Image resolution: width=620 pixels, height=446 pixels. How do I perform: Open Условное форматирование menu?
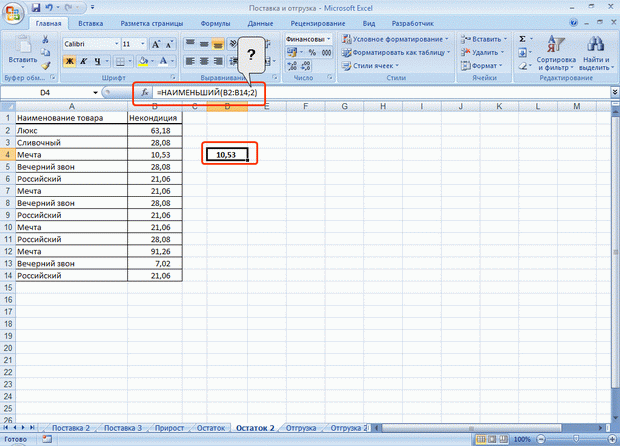[395, 39]
